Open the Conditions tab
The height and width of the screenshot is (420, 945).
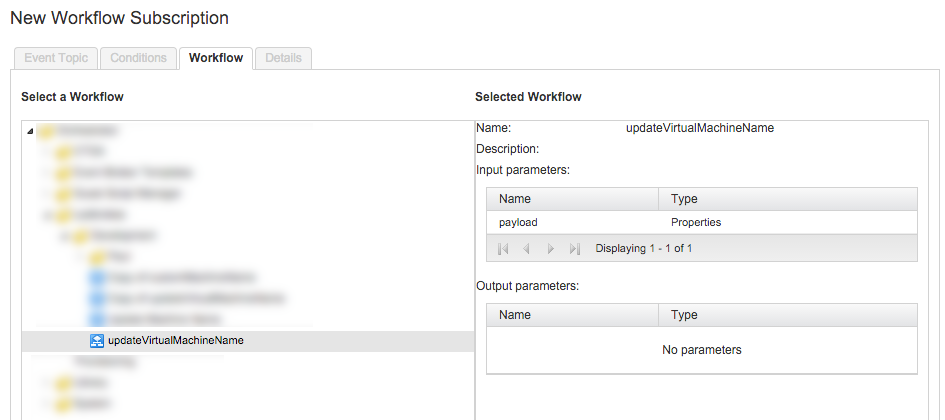(138, 58)
